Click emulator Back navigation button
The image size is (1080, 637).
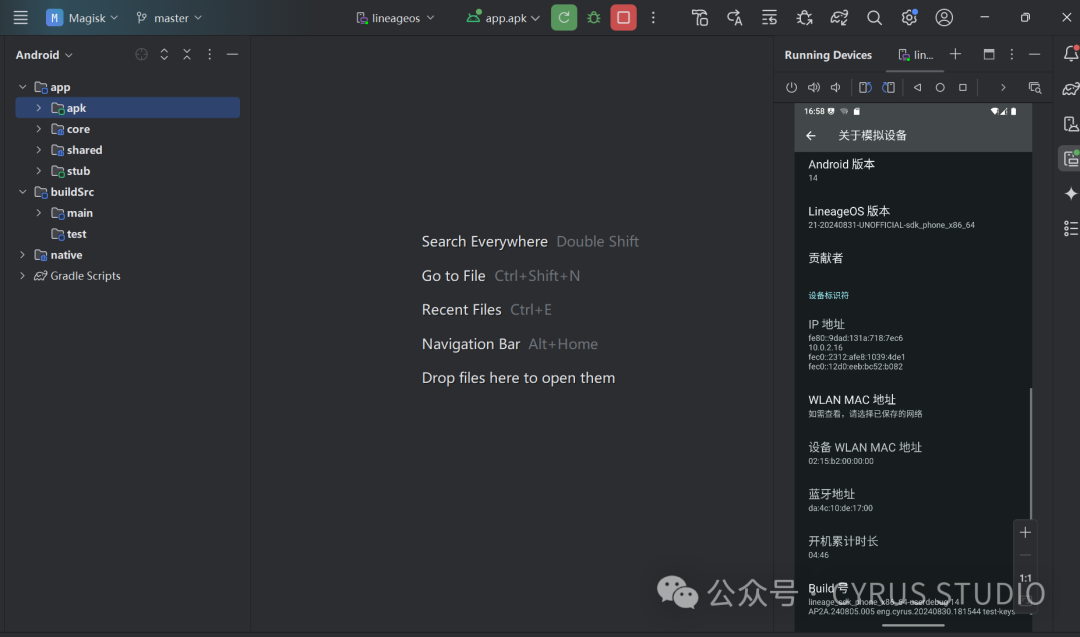[x=917, y=87]
